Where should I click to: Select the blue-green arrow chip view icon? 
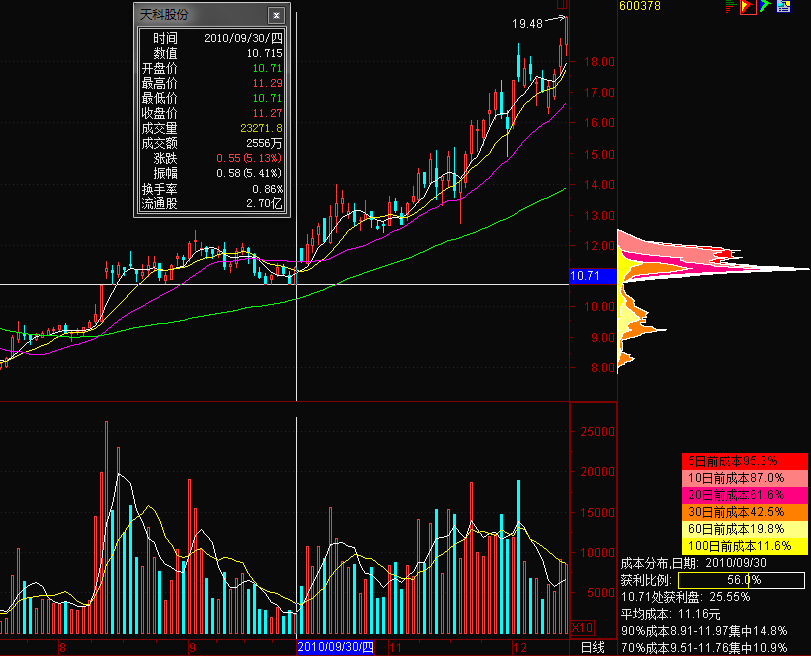(x=764, y=7)
